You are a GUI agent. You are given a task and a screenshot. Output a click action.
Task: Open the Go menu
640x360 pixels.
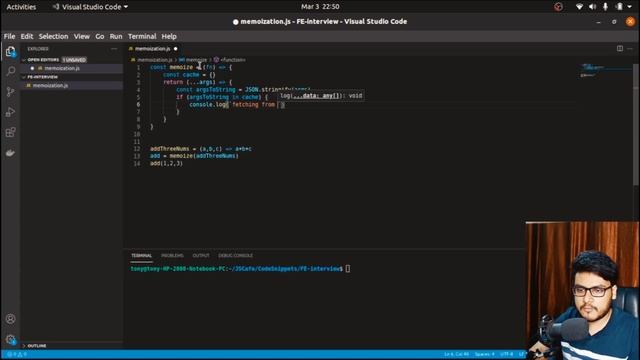click(x=100, y=36)
